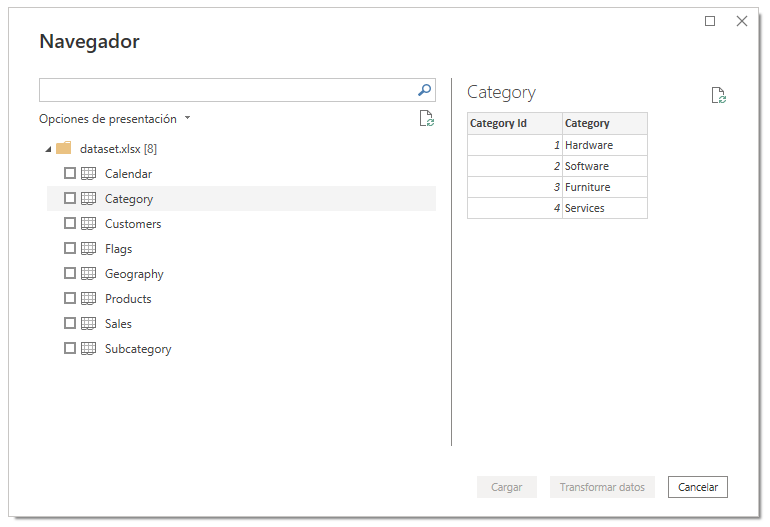Collapse the dataset.xlsx tree node
The height and width of the screenshot is (527, 770).
(48, 150)
